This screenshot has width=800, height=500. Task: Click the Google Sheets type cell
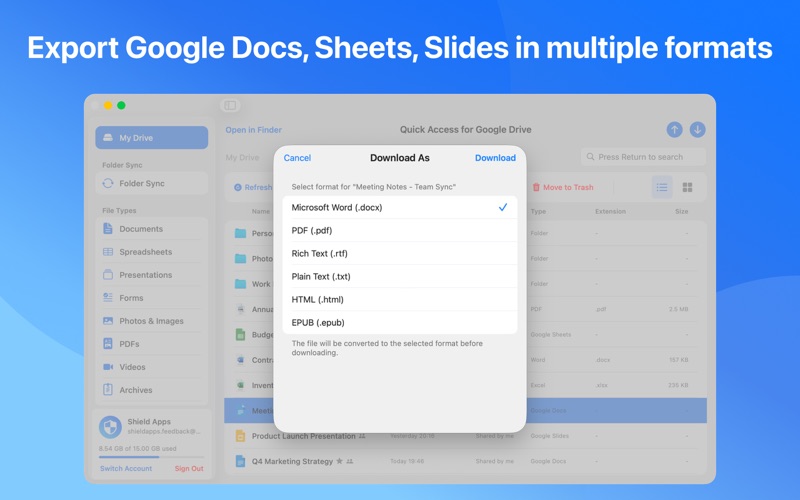551,335
